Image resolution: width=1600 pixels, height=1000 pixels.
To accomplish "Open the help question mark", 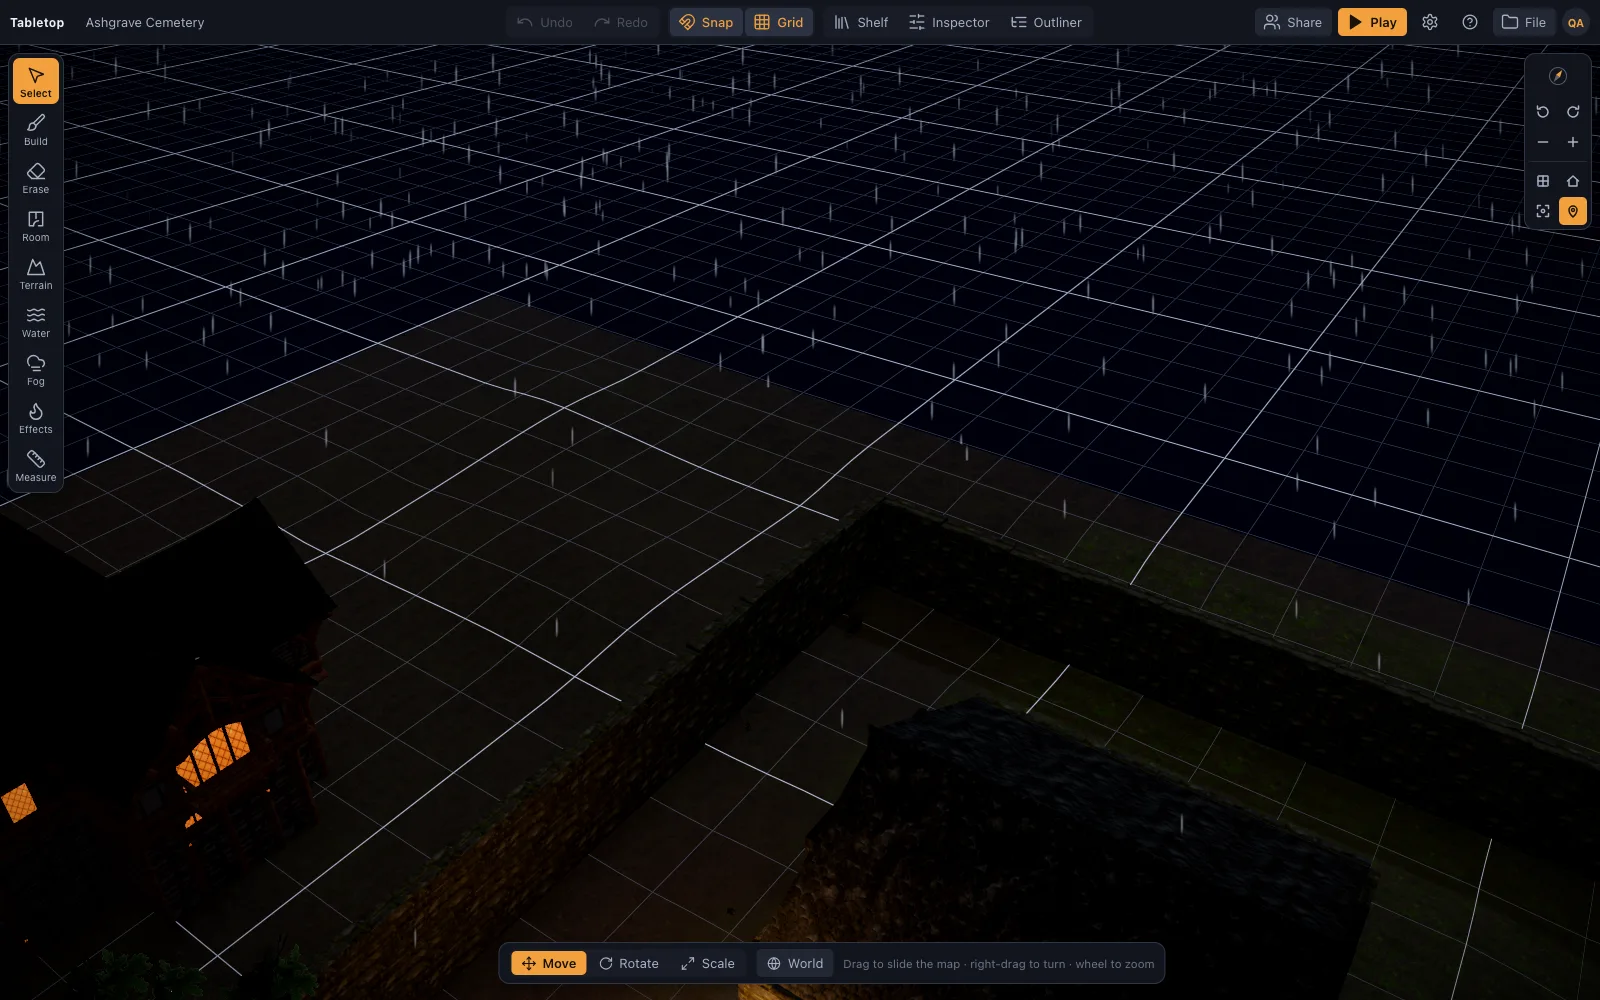I will pyautogui.click(x=1470, y=22).
